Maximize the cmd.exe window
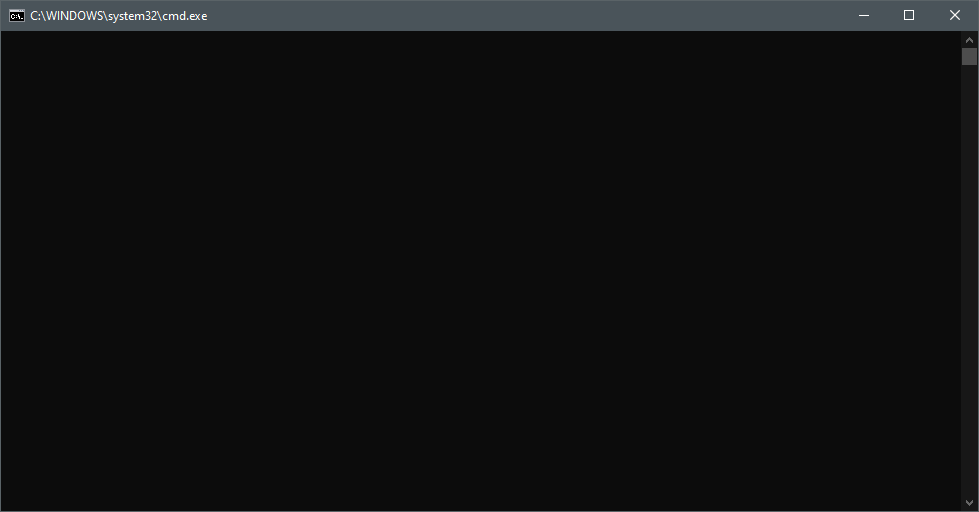This screenshot has height=512, width=979. click(x=909, y=16)
